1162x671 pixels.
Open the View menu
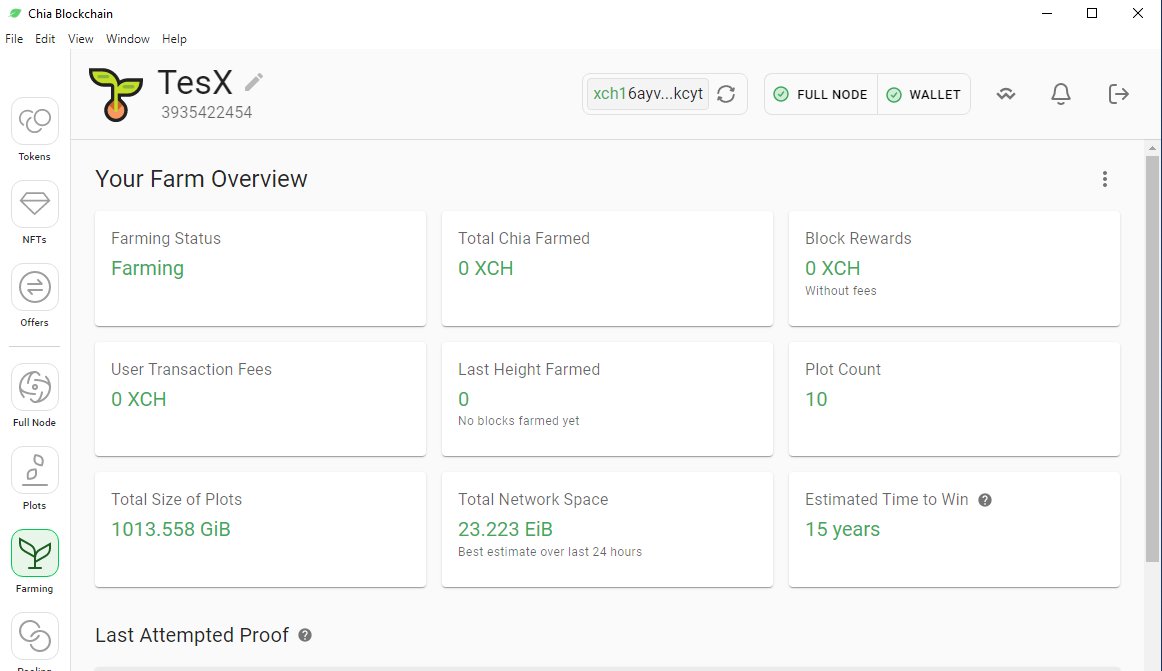(81, 39)
